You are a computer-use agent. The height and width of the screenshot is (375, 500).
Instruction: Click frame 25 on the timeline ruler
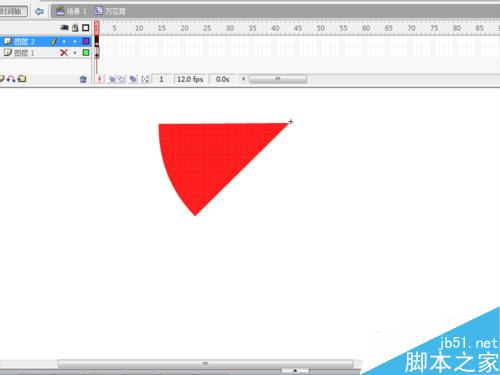(x=207, y=28)
